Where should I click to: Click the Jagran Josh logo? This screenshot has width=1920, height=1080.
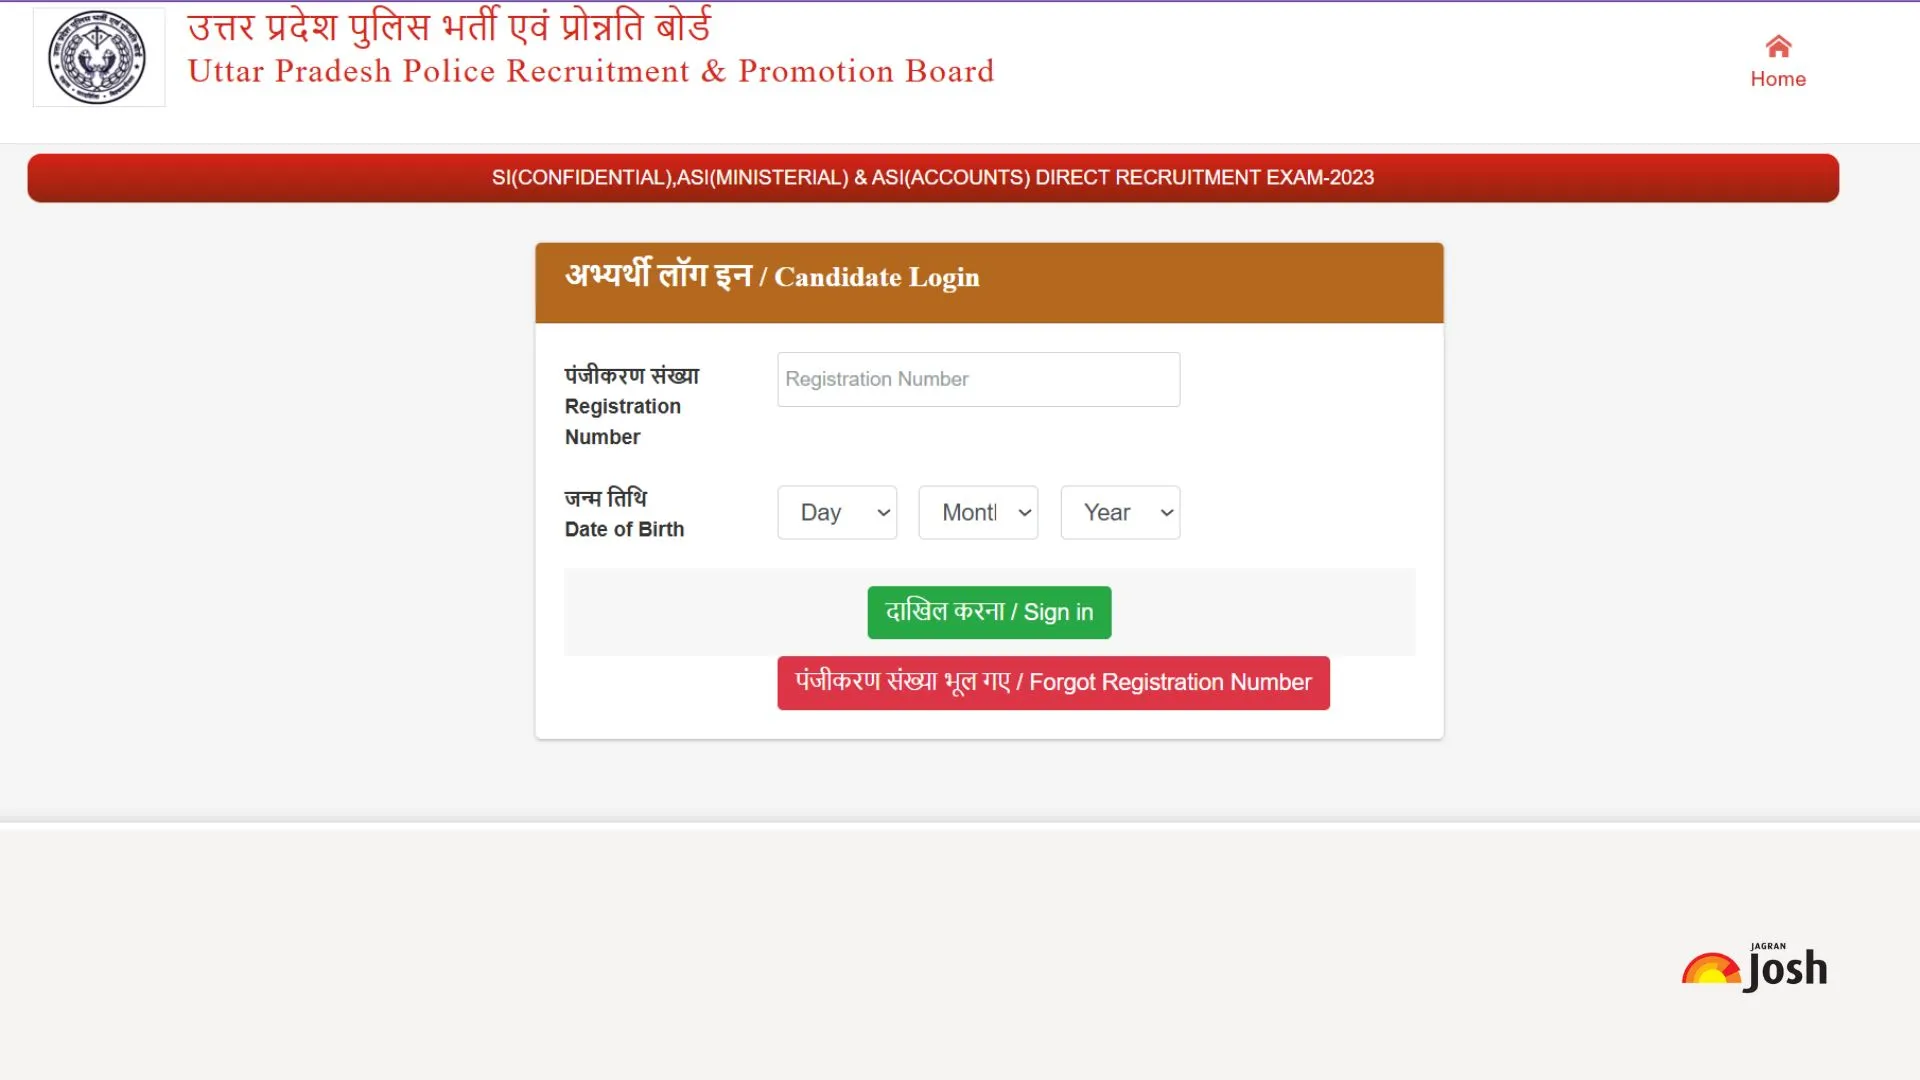click(1755, 967)
